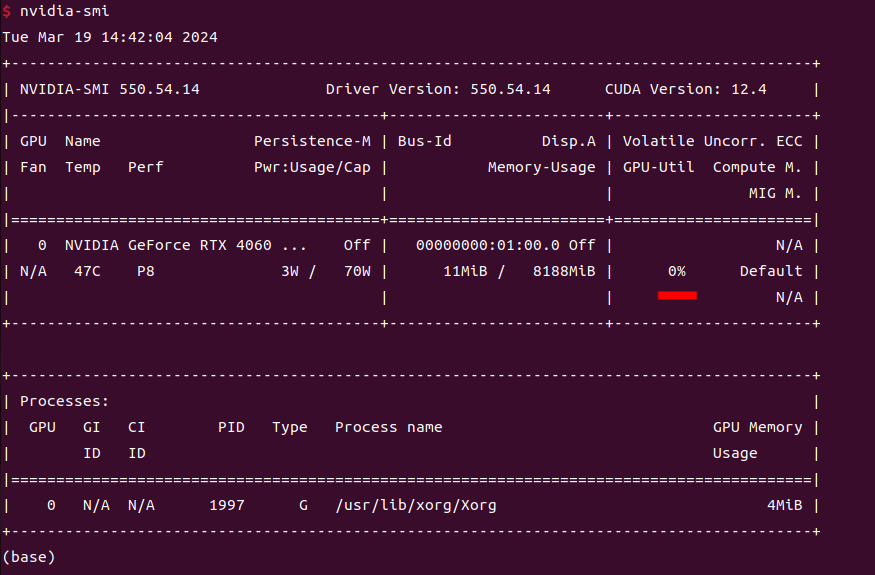This screenshot has width=875, height=575.
Task: Click the CI ID column header
Action: (137, 440)
